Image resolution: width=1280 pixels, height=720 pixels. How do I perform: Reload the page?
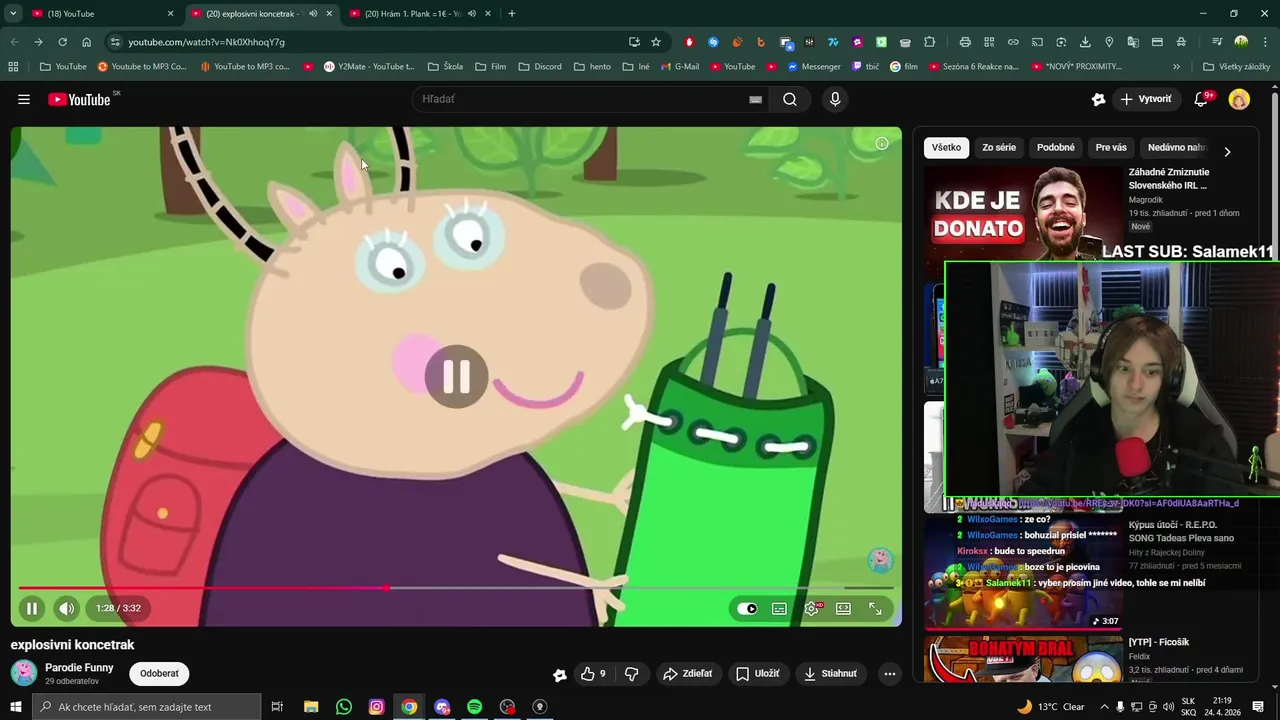click(x=62, y=42)
